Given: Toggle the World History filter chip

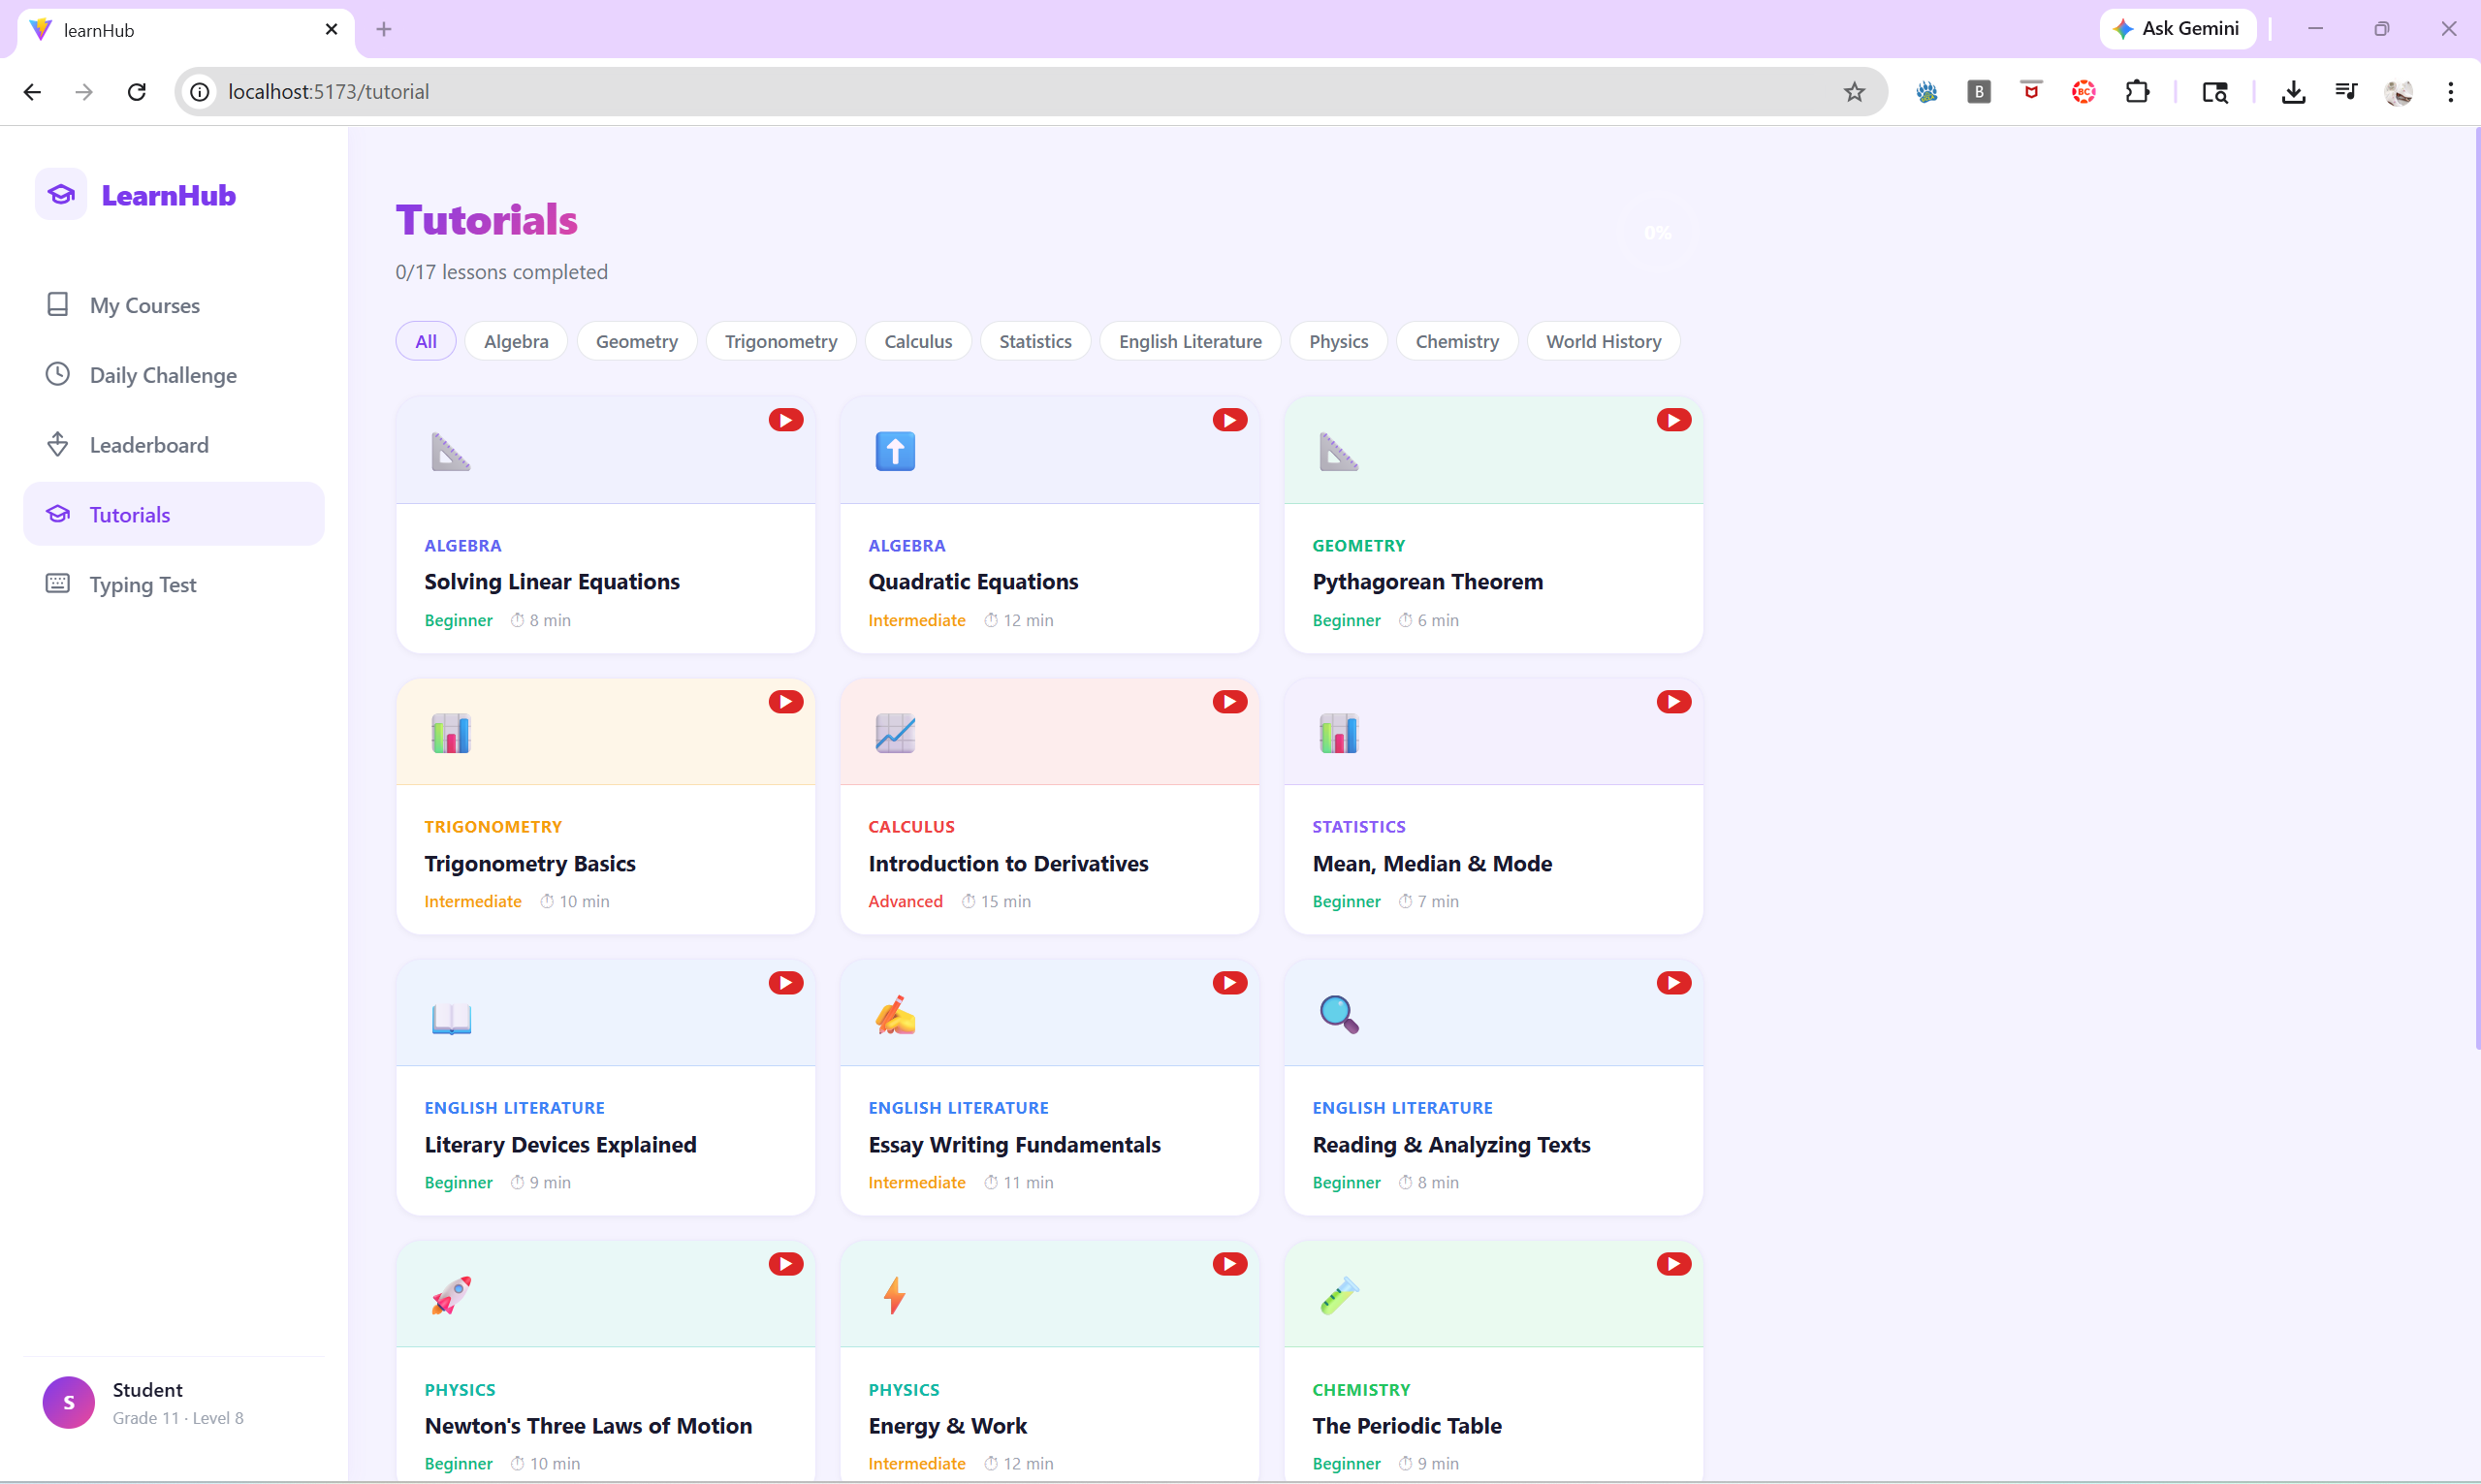Looking at the screenshot, I should click(x=1602, y=341).
